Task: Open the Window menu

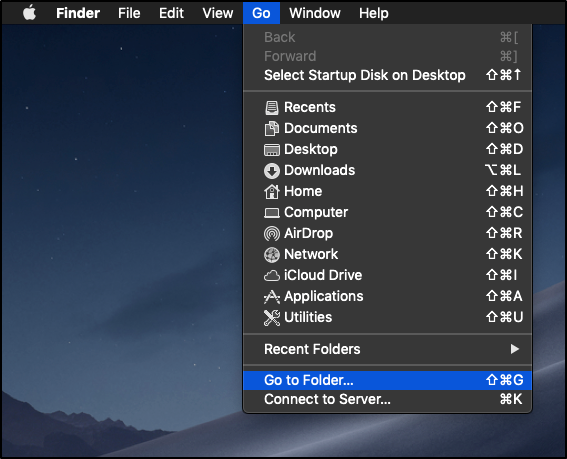Action: click(315, 13)
